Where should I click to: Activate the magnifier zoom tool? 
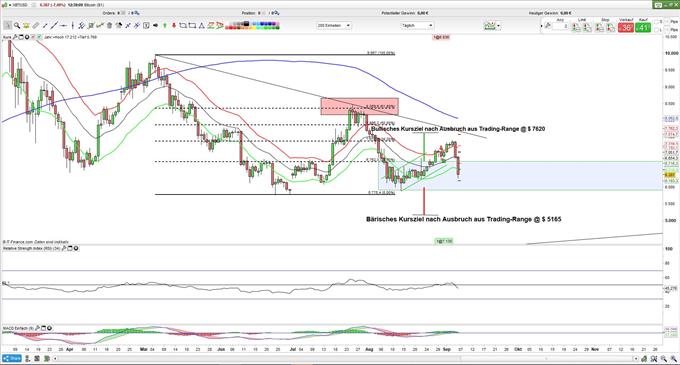tap(17, 26)
